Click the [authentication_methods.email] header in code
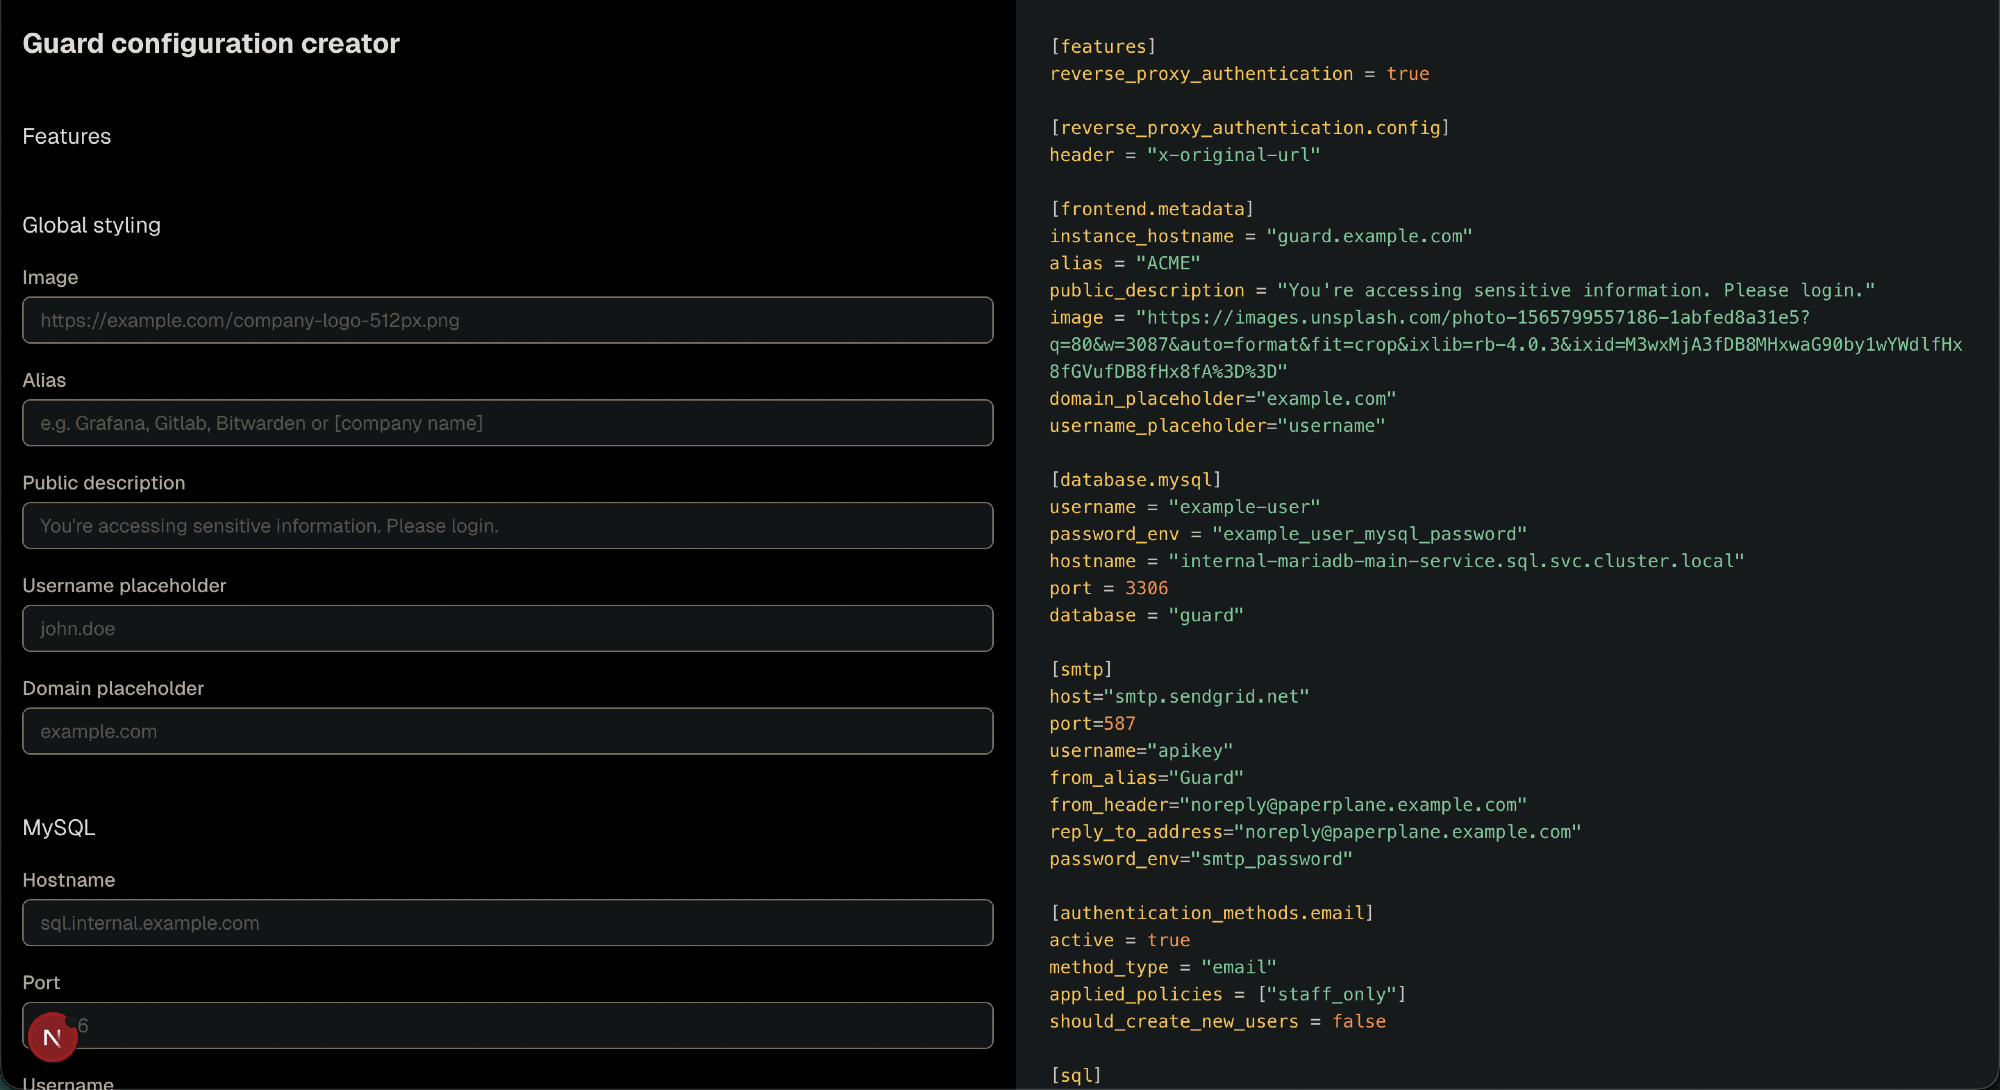 coord(1211,913)
